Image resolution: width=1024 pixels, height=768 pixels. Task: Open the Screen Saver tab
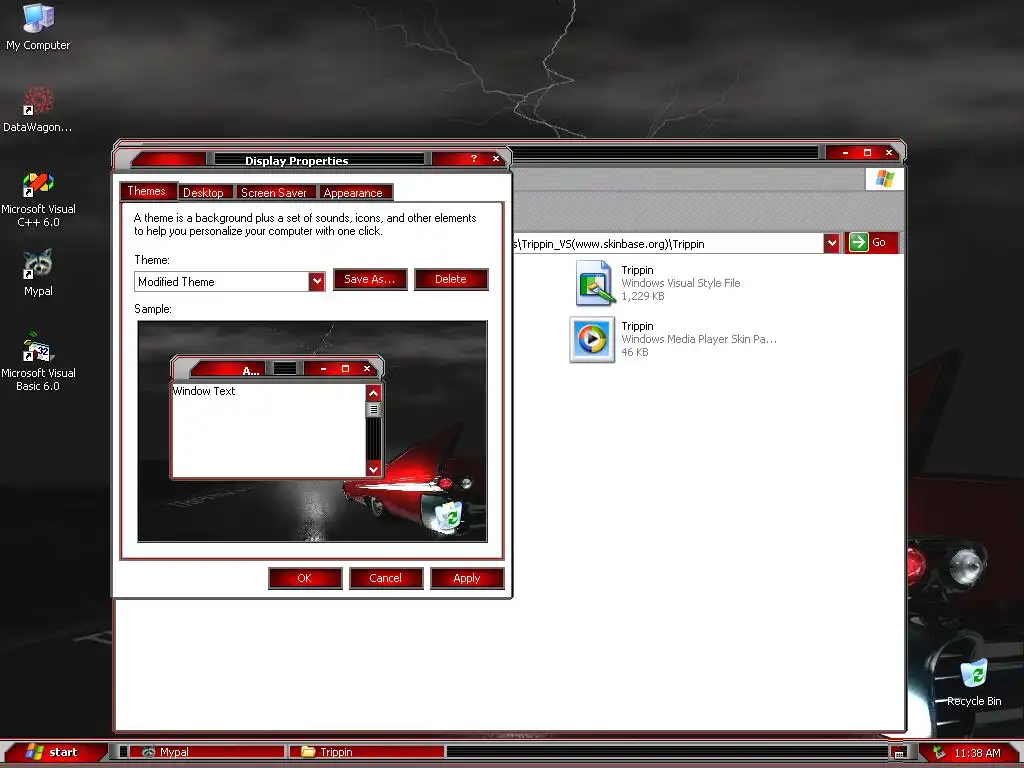click(274, 193)
